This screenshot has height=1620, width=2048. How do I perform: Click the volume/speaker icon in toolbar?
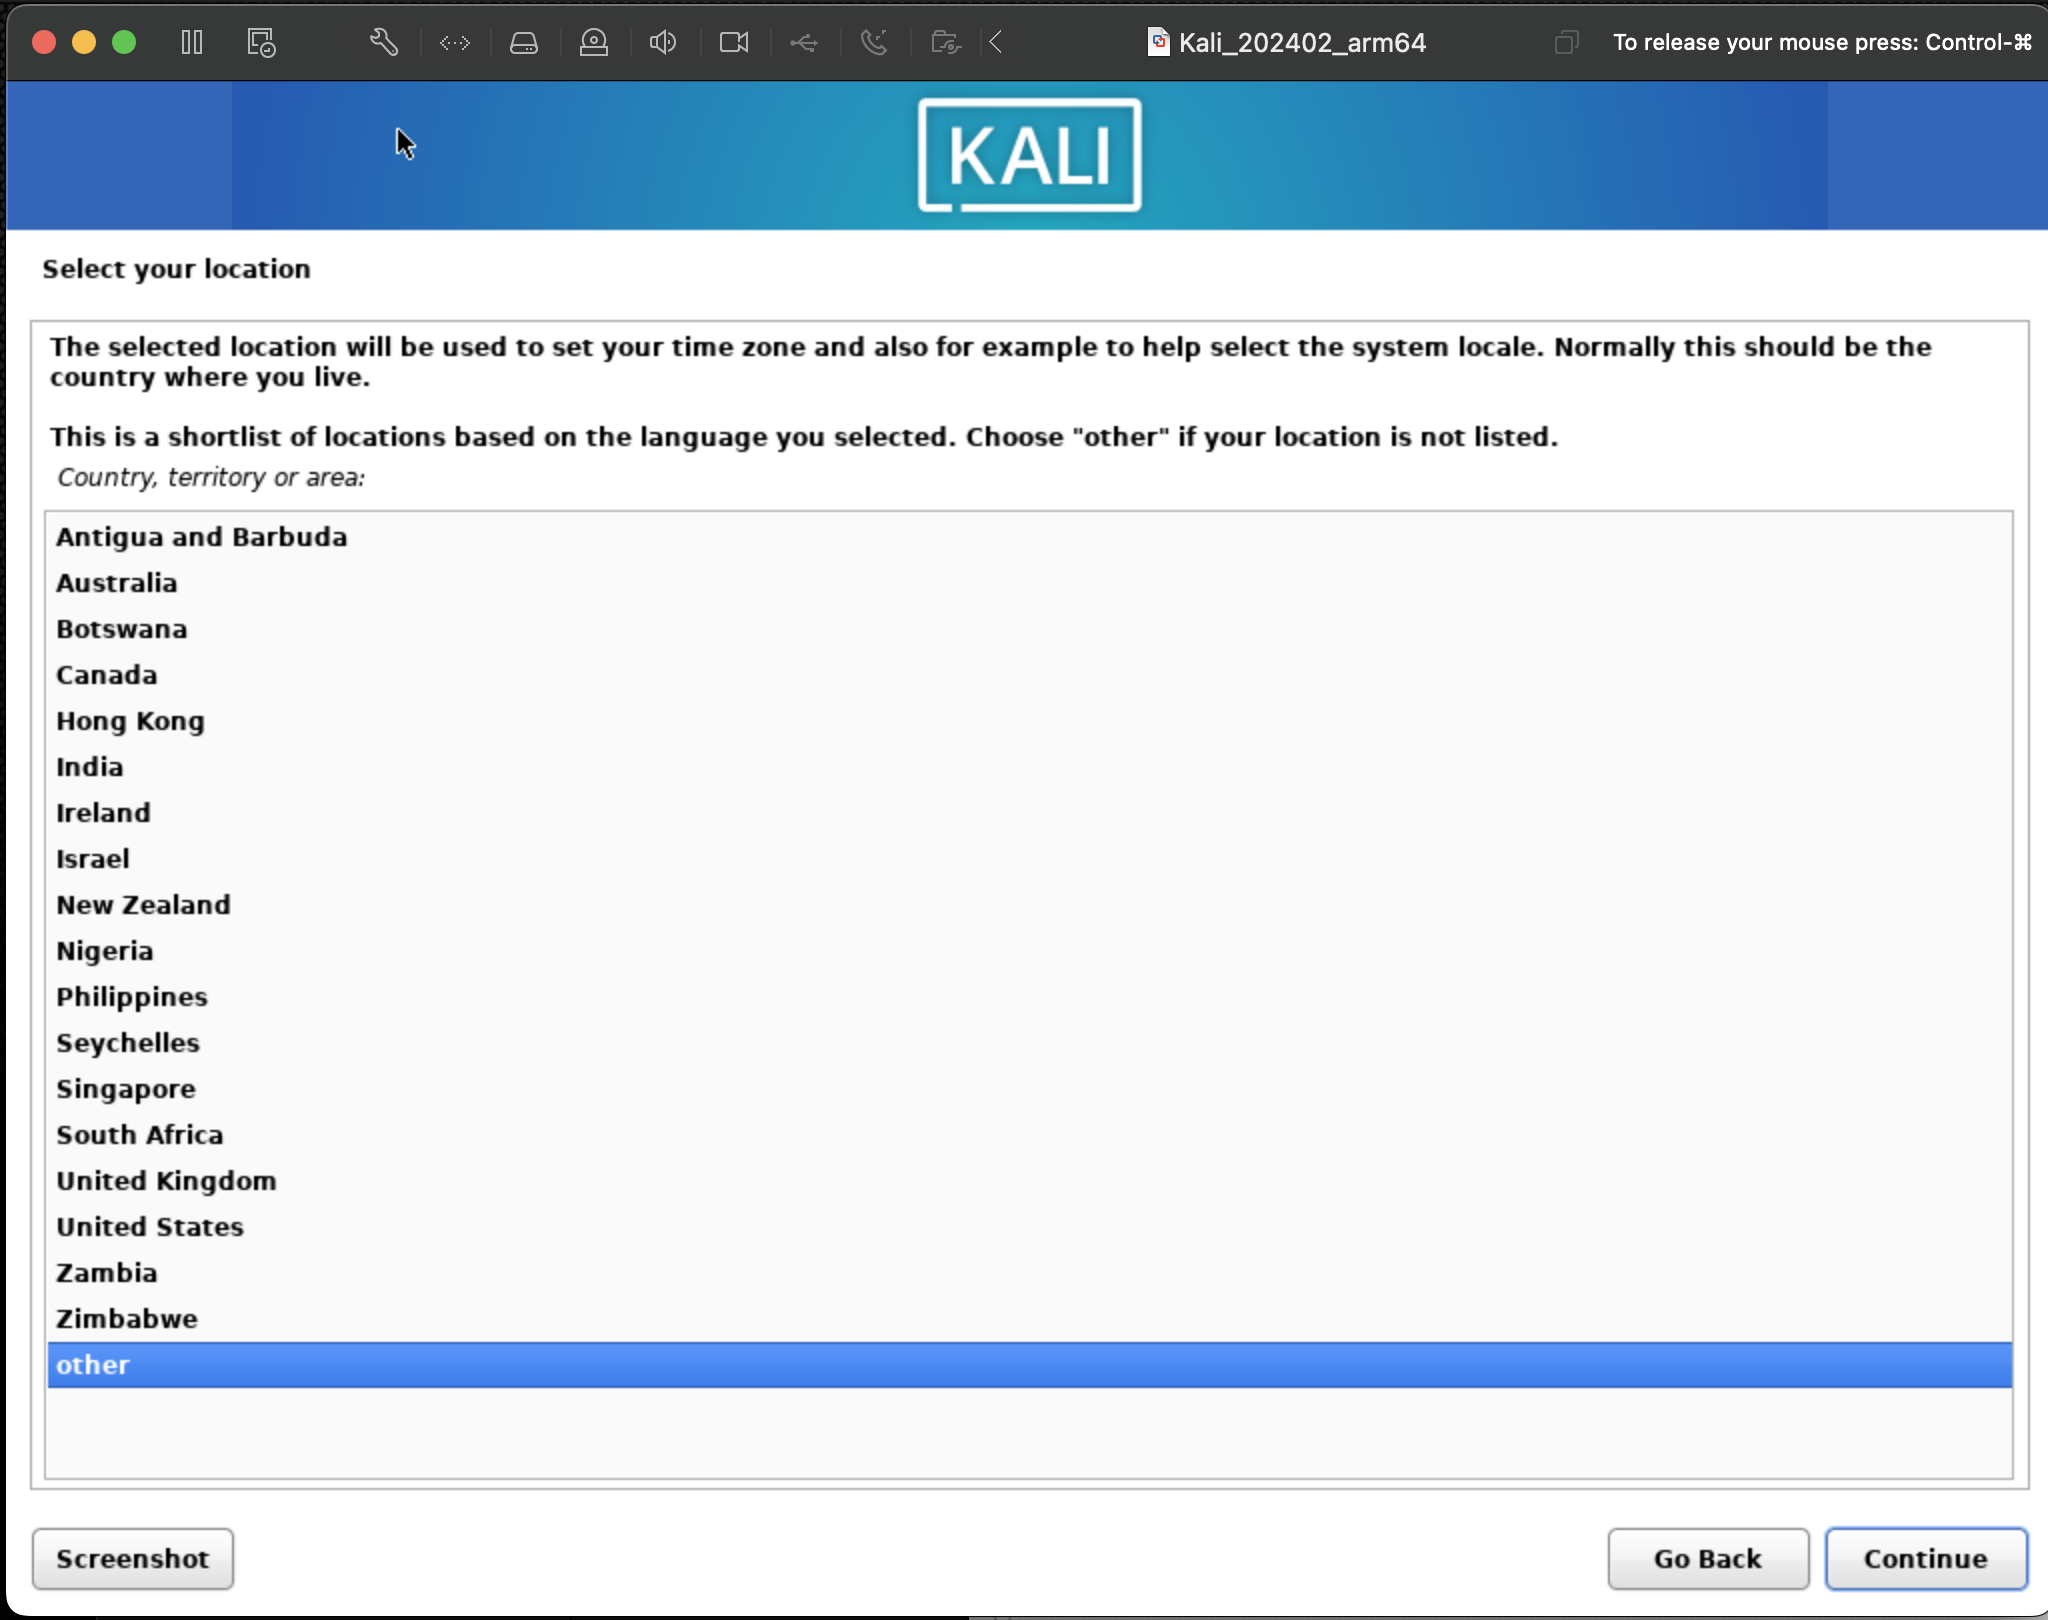click(x=663, y=42)
